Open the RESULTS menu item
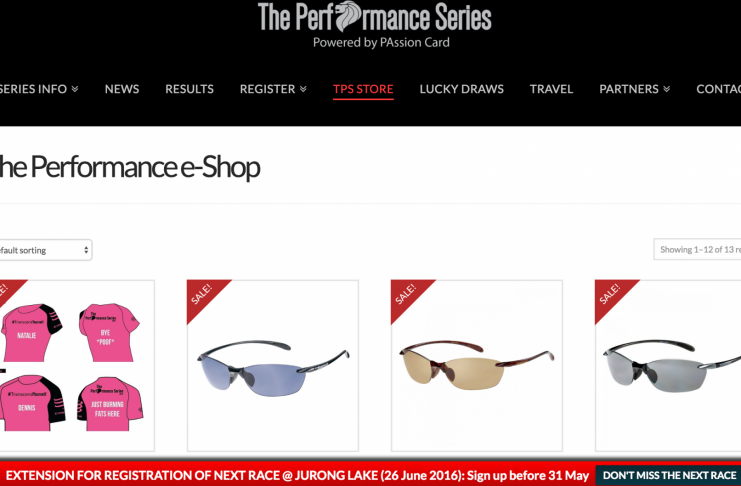 (190, 89)
